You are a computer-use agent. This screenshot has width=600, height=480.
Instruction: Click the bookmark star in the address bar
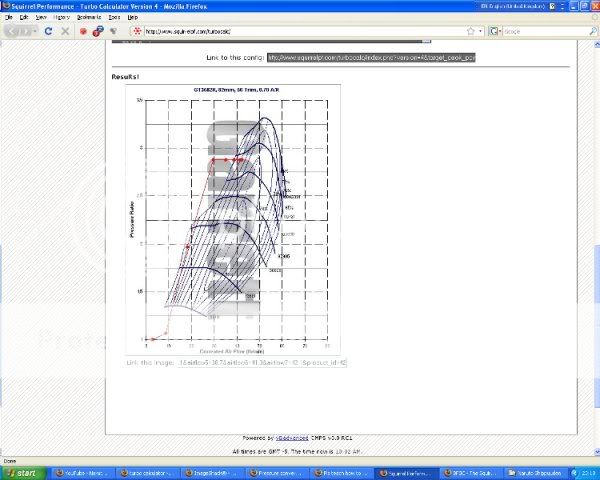tap(470, 31)
